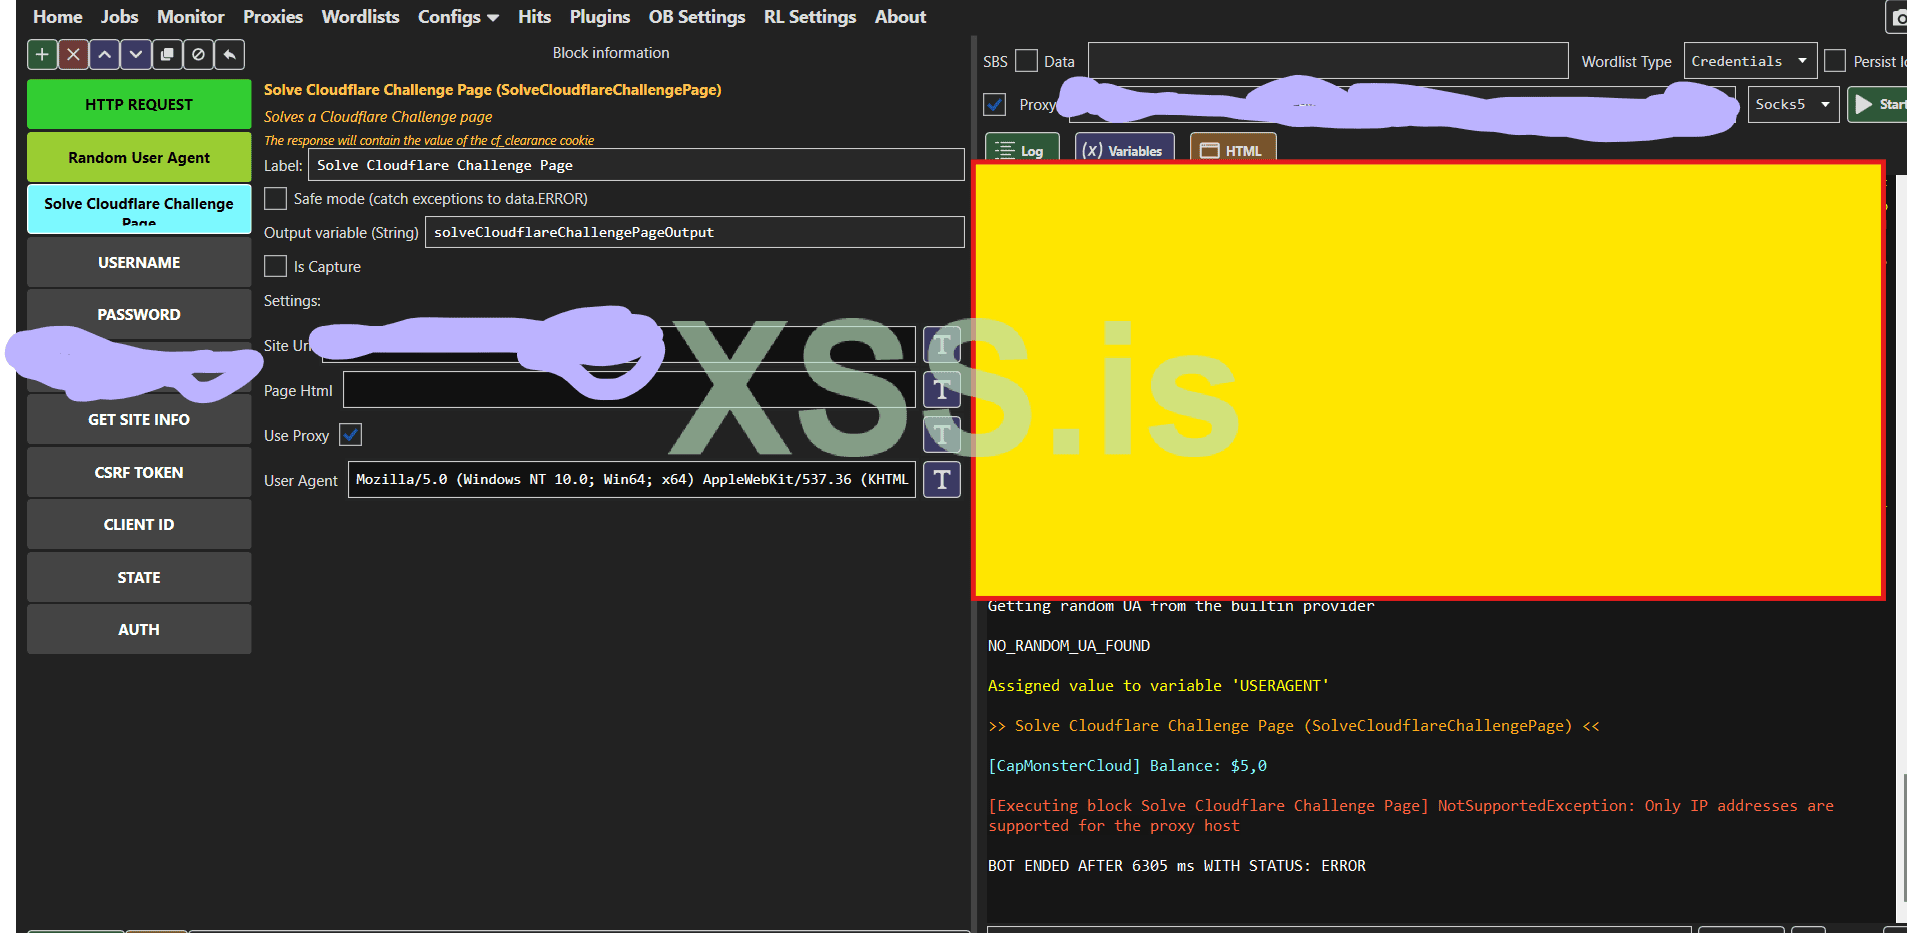The width and height of the screenshot is (1907, 933).
Task: Click the Data input field
Action: (x=1328, y=61)
